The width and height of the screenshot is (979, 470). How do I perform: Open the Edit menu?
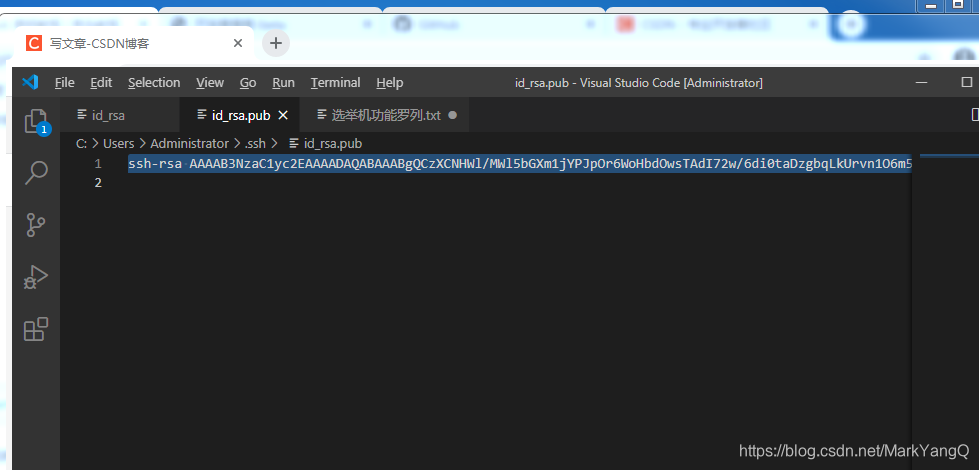tap(101, 82)
